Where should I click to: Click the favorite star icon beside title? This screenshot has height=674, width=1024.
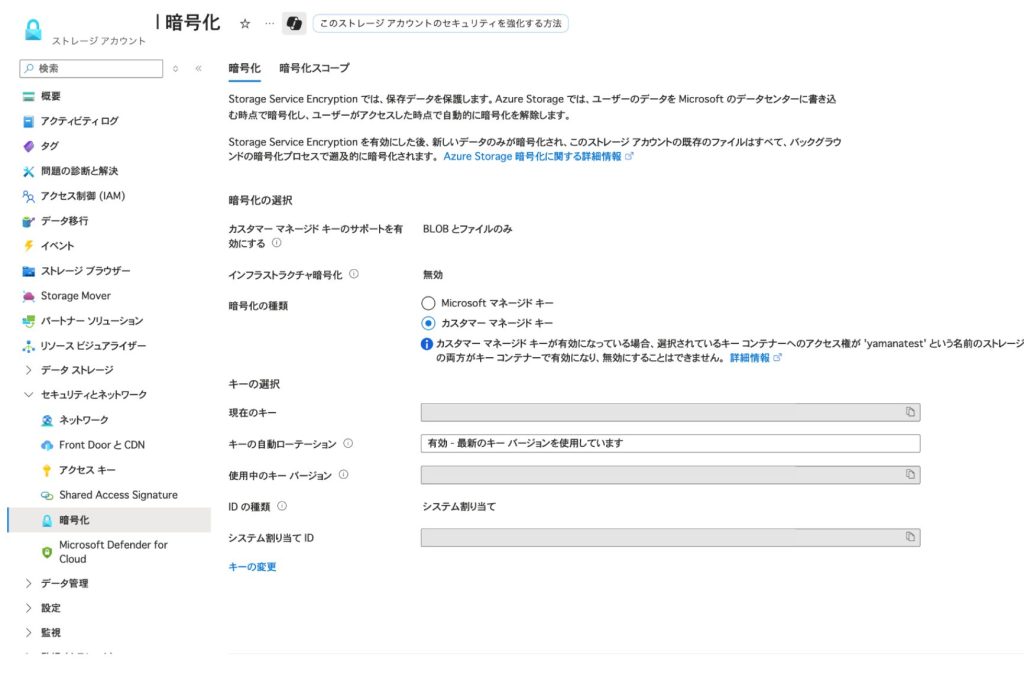tap(245, 23)
